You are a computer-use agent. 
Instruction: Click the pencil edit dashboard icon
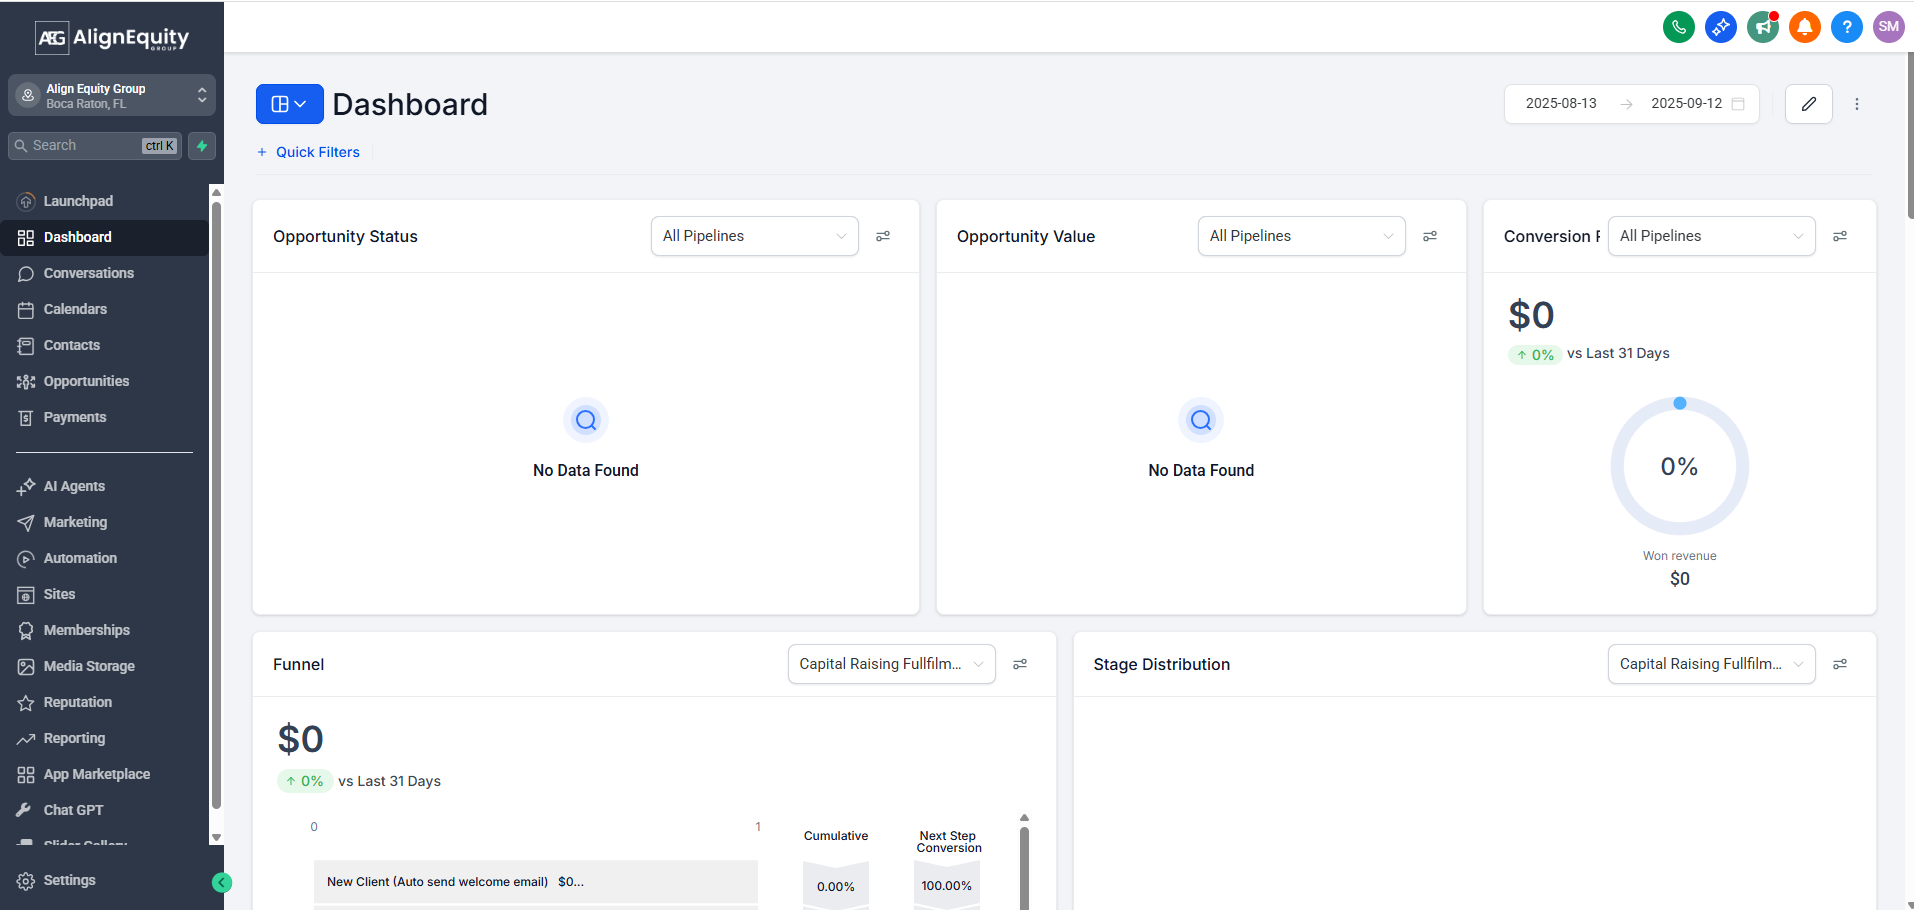pyautogui.click(x=1808, y=104)
